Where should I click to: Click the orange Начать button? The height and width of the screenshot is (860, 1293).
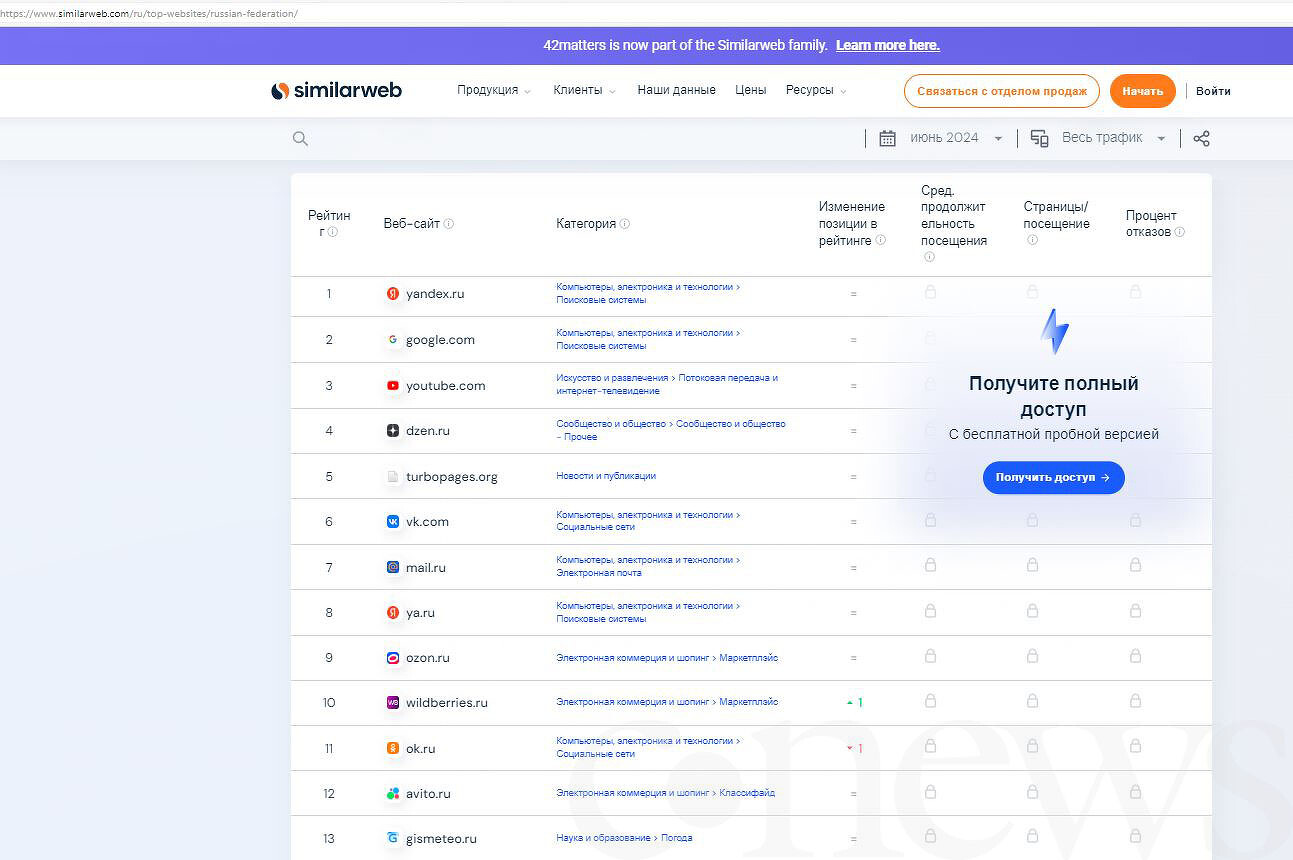point(1143,91)
